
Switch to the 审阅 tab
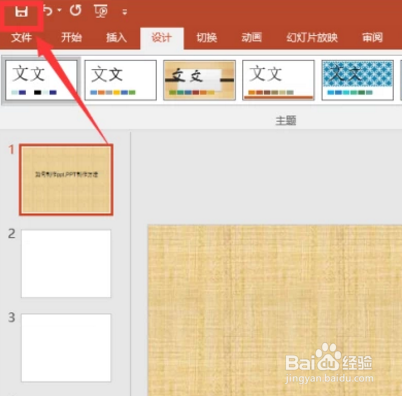pos(372,37)
